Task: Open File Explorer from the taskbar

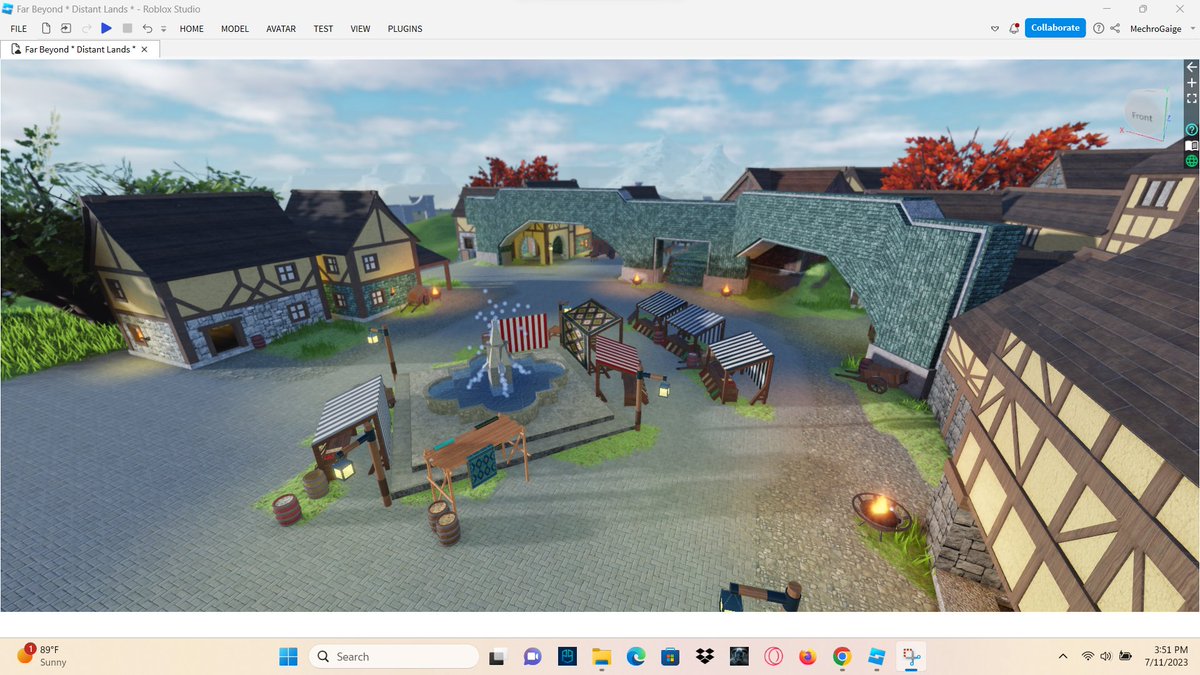Action: point(601,657)
